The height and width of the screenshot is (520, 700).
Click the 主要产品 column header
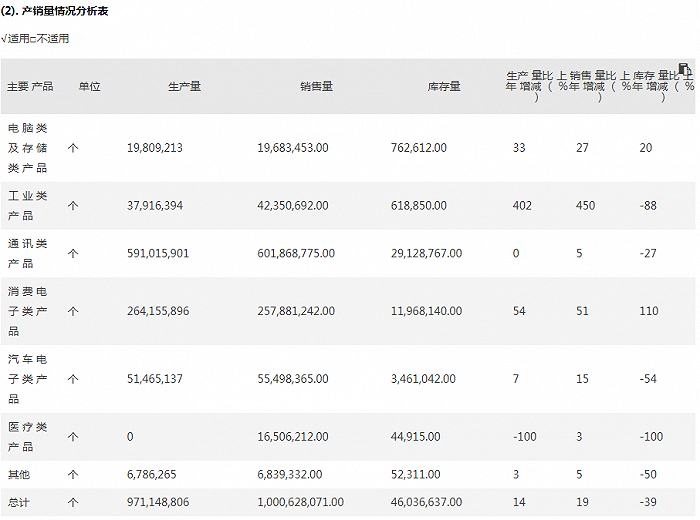(x=30, y=86)
